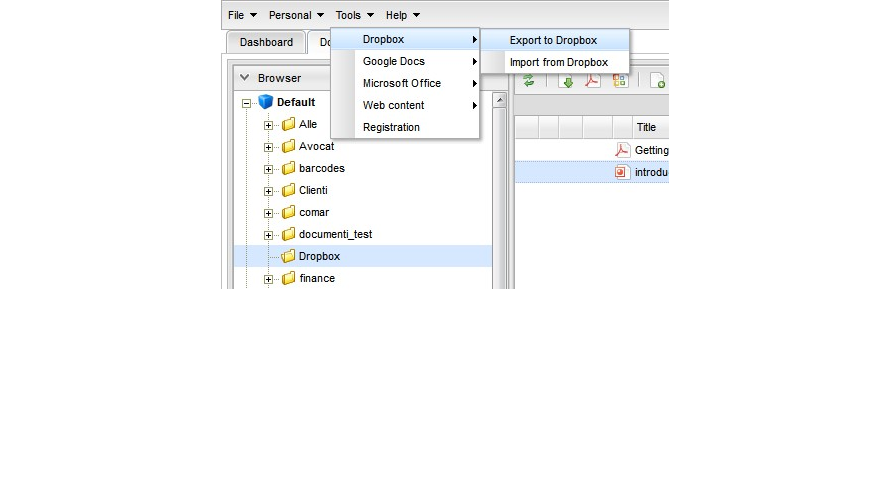Click the Clienti folder icon
This screenshot has height=501, width=890.
[288, 190]
